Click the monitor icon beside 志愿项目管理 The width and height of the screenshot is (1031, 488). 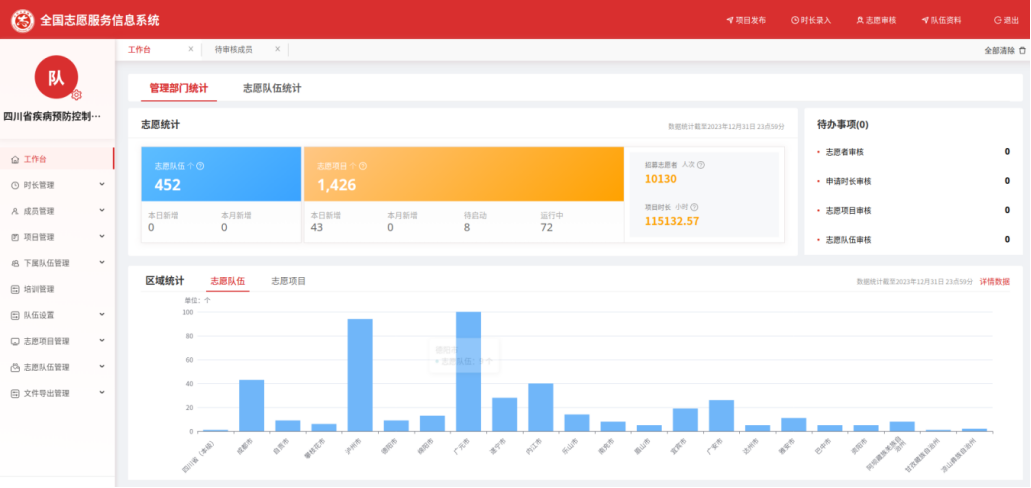pos(15,341)
